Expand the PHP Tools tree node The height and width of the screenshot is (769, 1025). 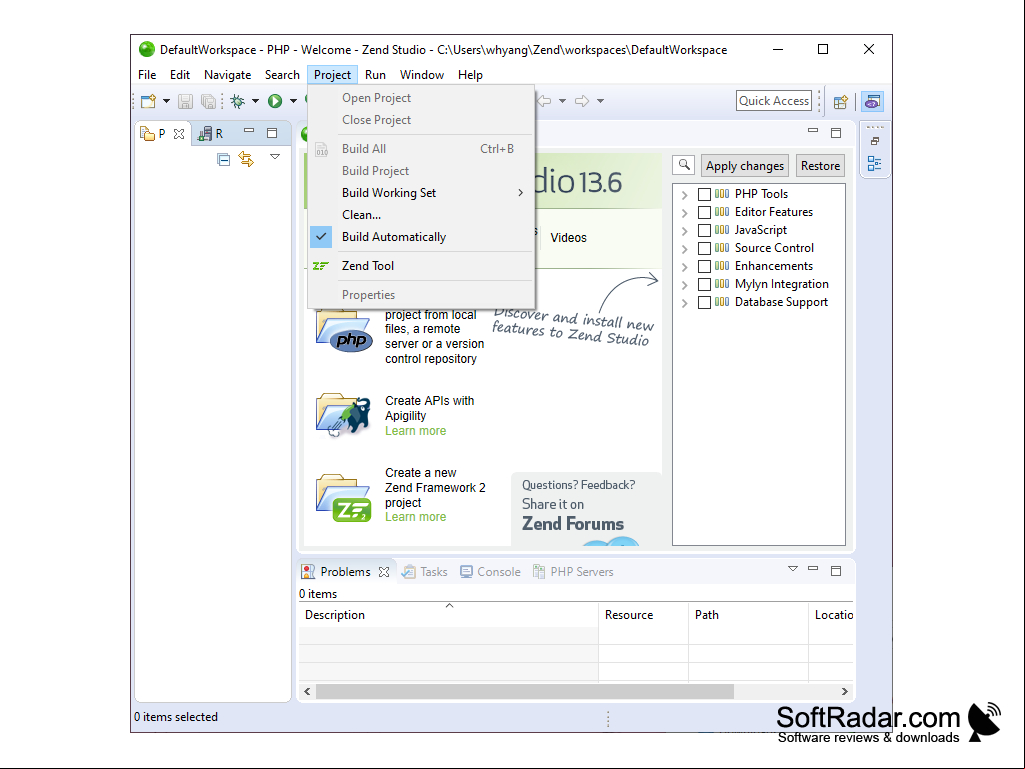684,195
